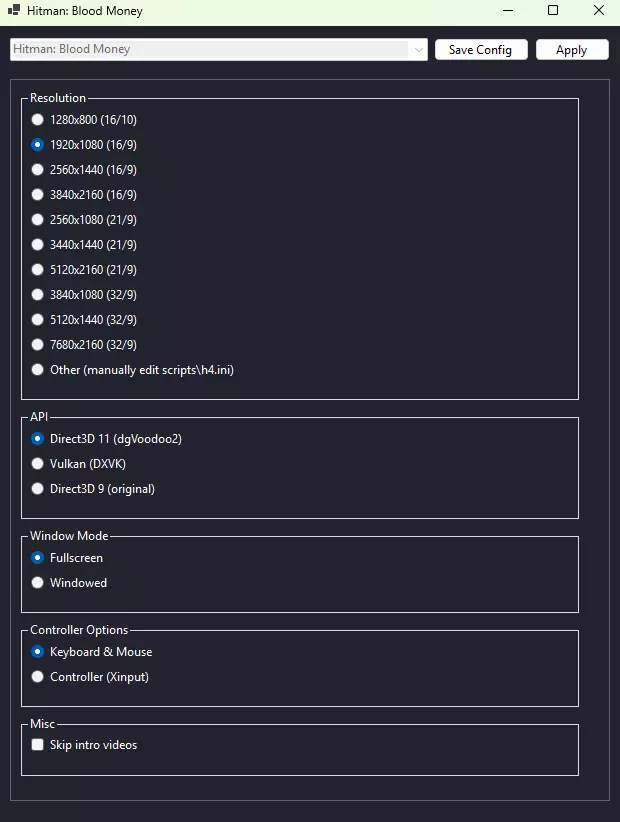This screenshot has width=620, height=822.
Task: Enable the Skip intro videos checkbox
Action: (x=38, y=745)
